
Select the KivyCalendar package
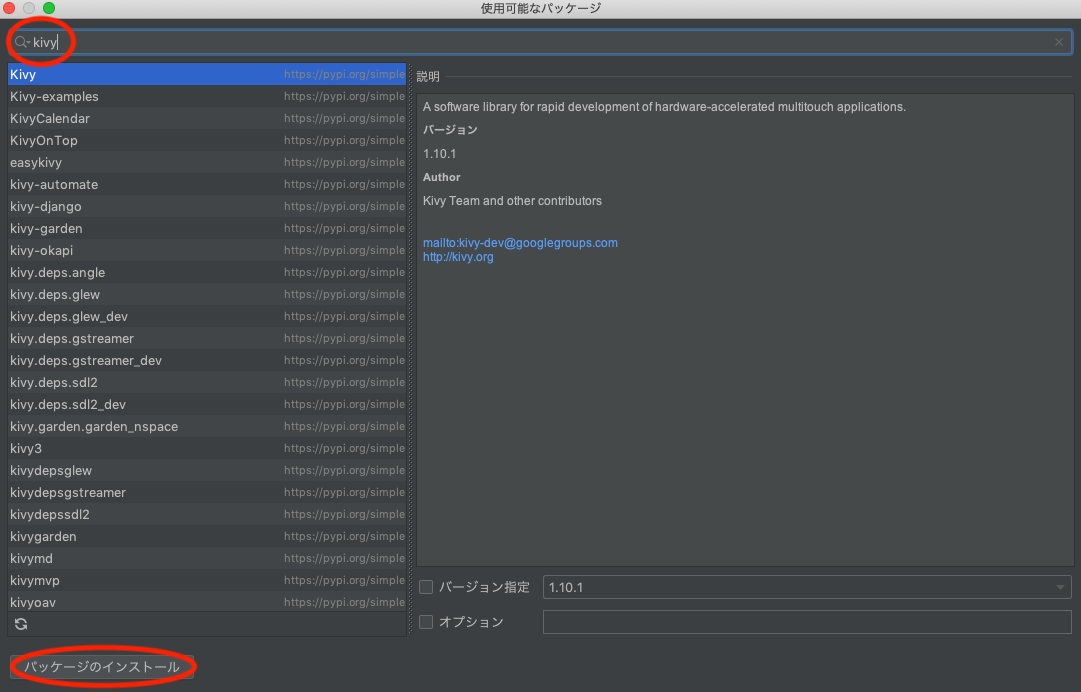[207, 119]
